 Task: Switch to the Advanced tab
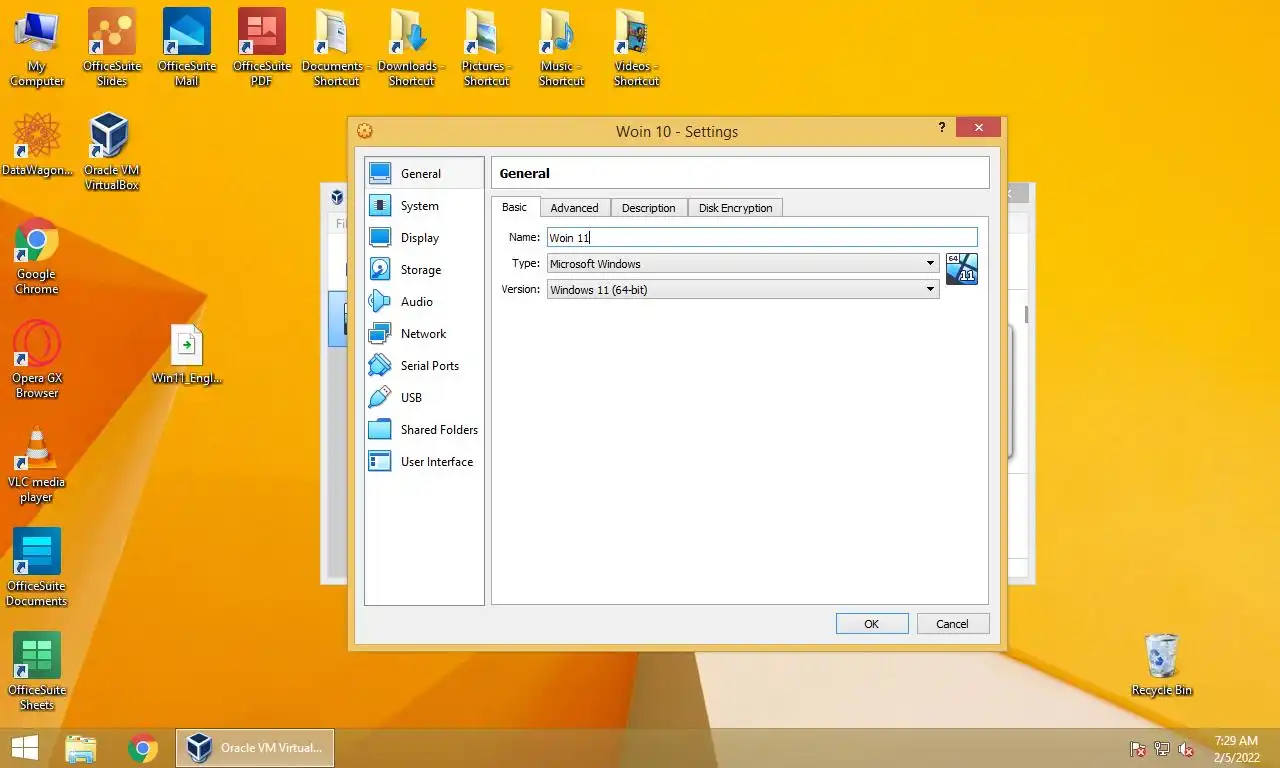pyautogui.click(x=574, y=208)
